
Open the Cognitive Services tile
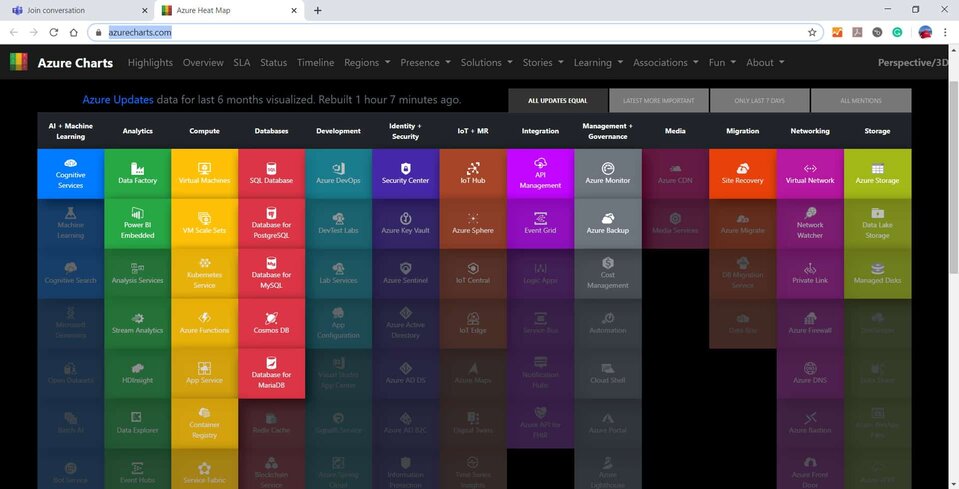coord(70,174)
